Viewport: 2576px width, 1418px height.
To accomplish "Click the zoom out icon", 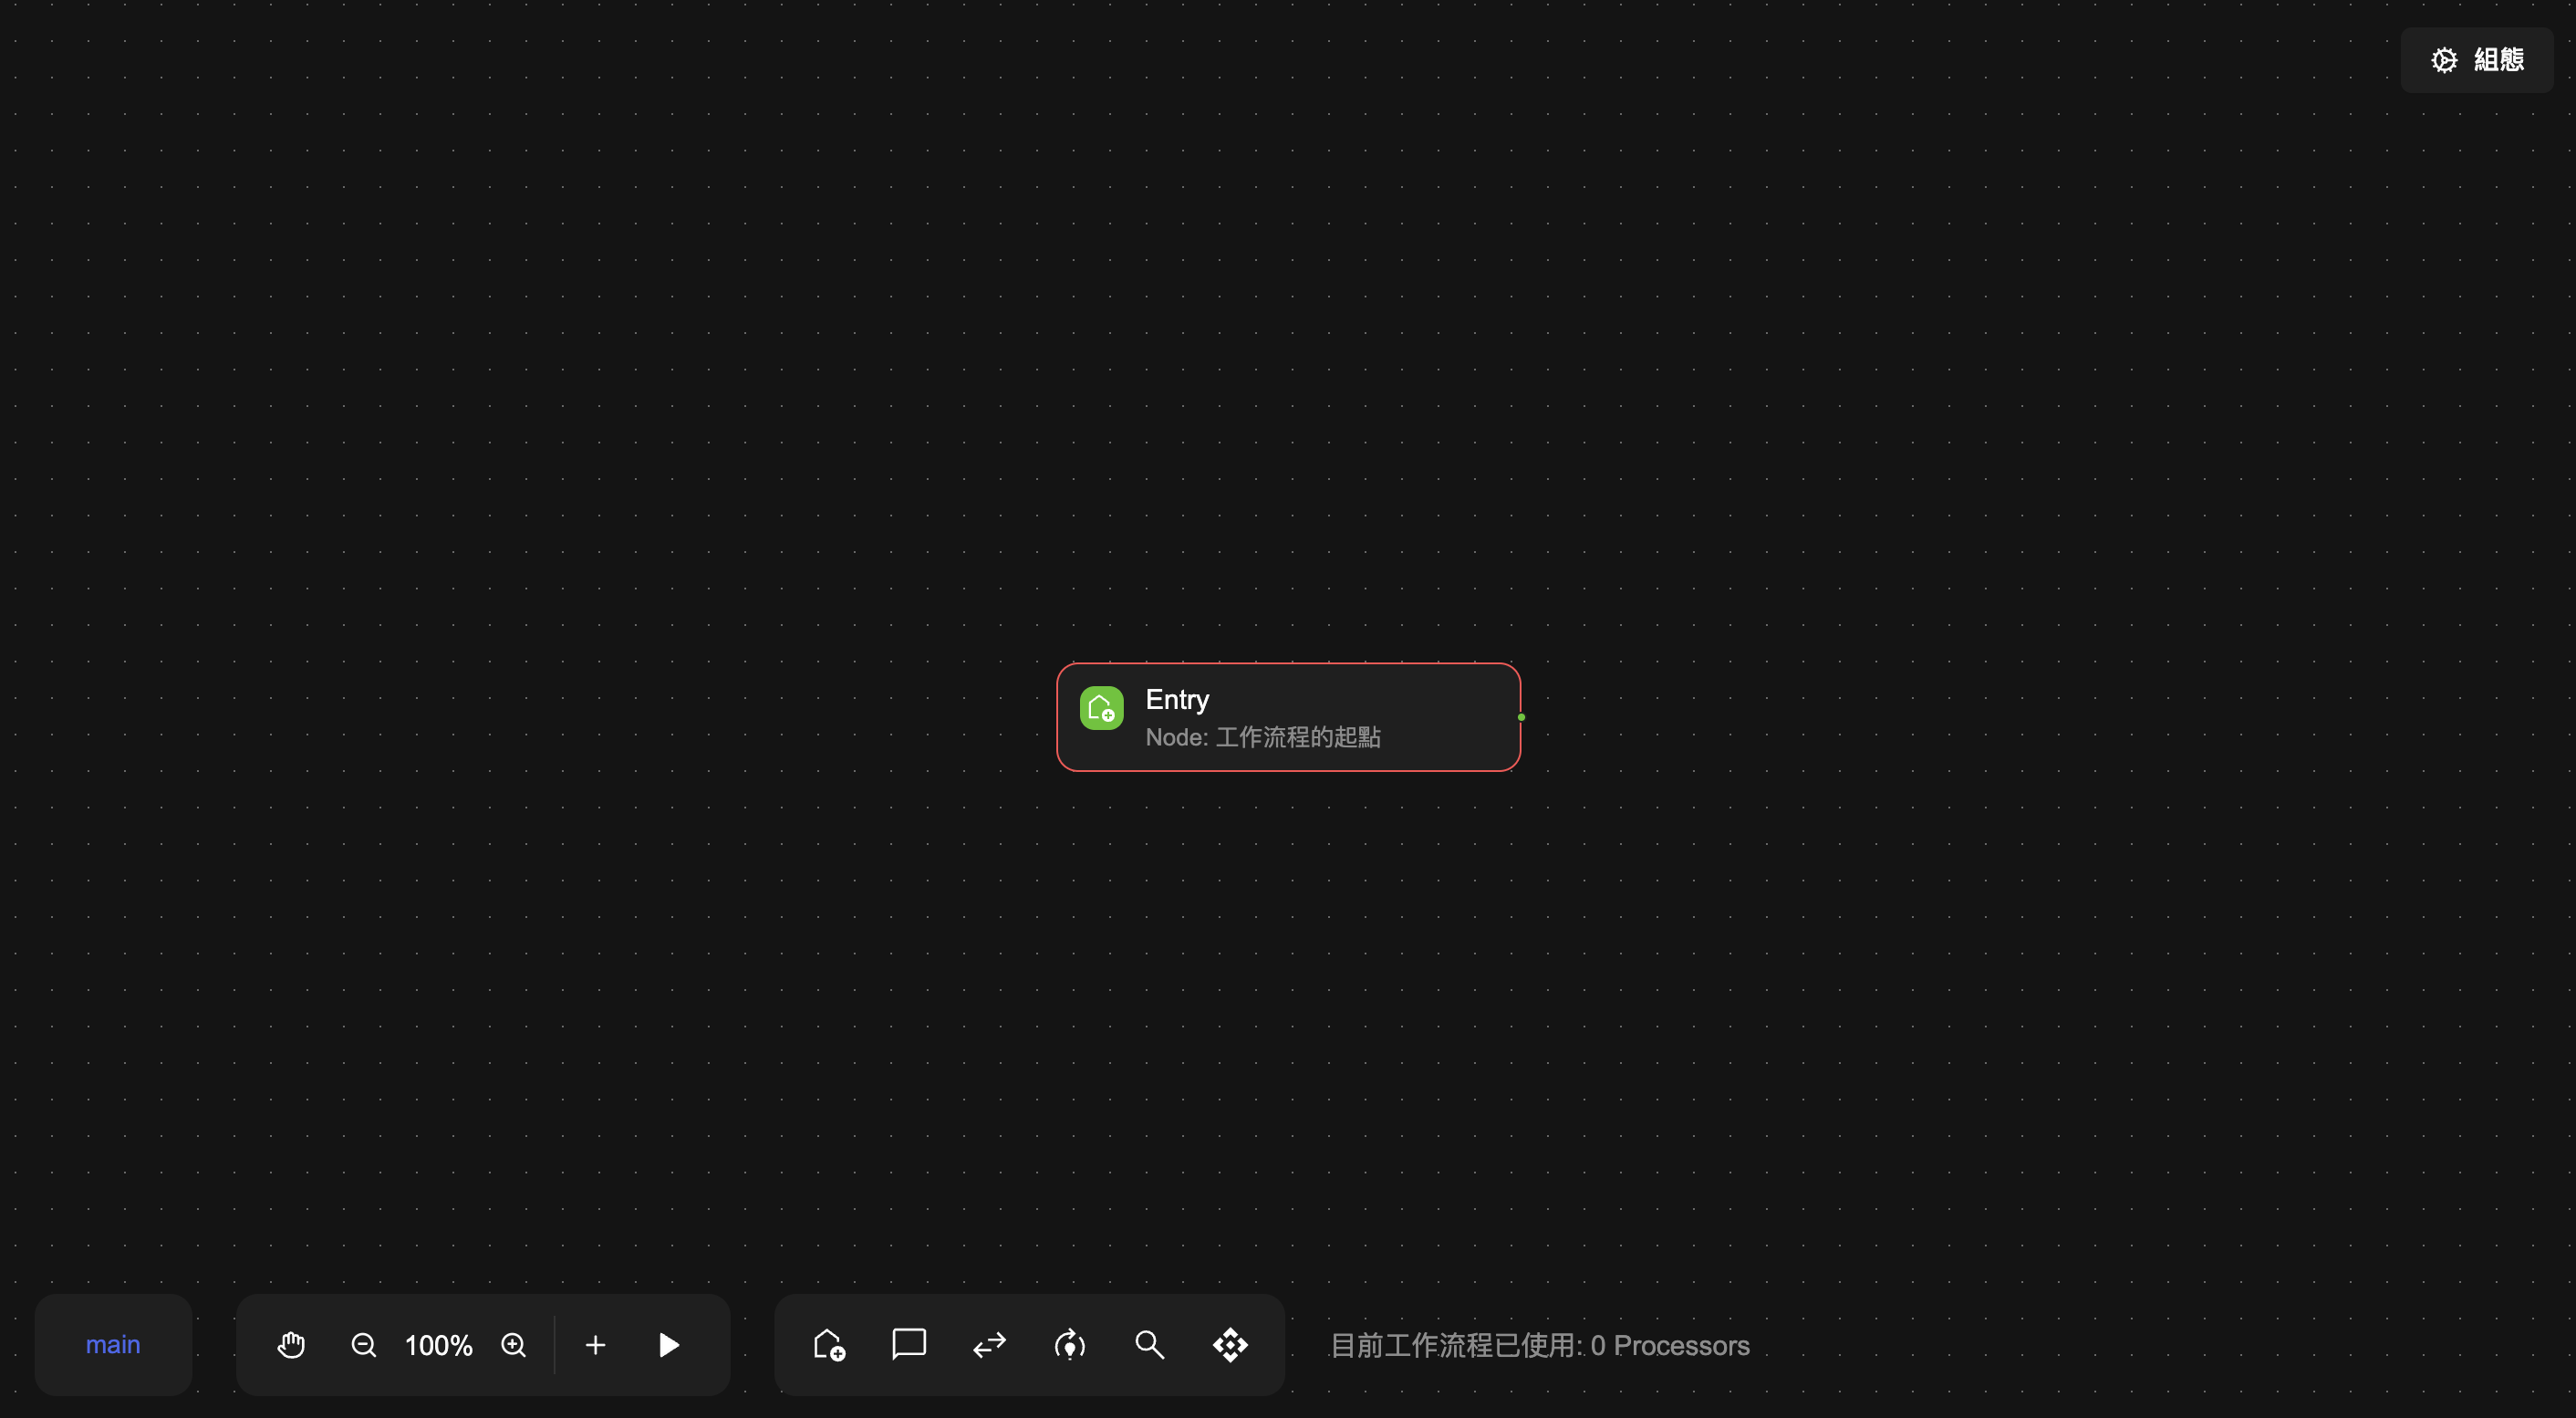I will 364,1345.
